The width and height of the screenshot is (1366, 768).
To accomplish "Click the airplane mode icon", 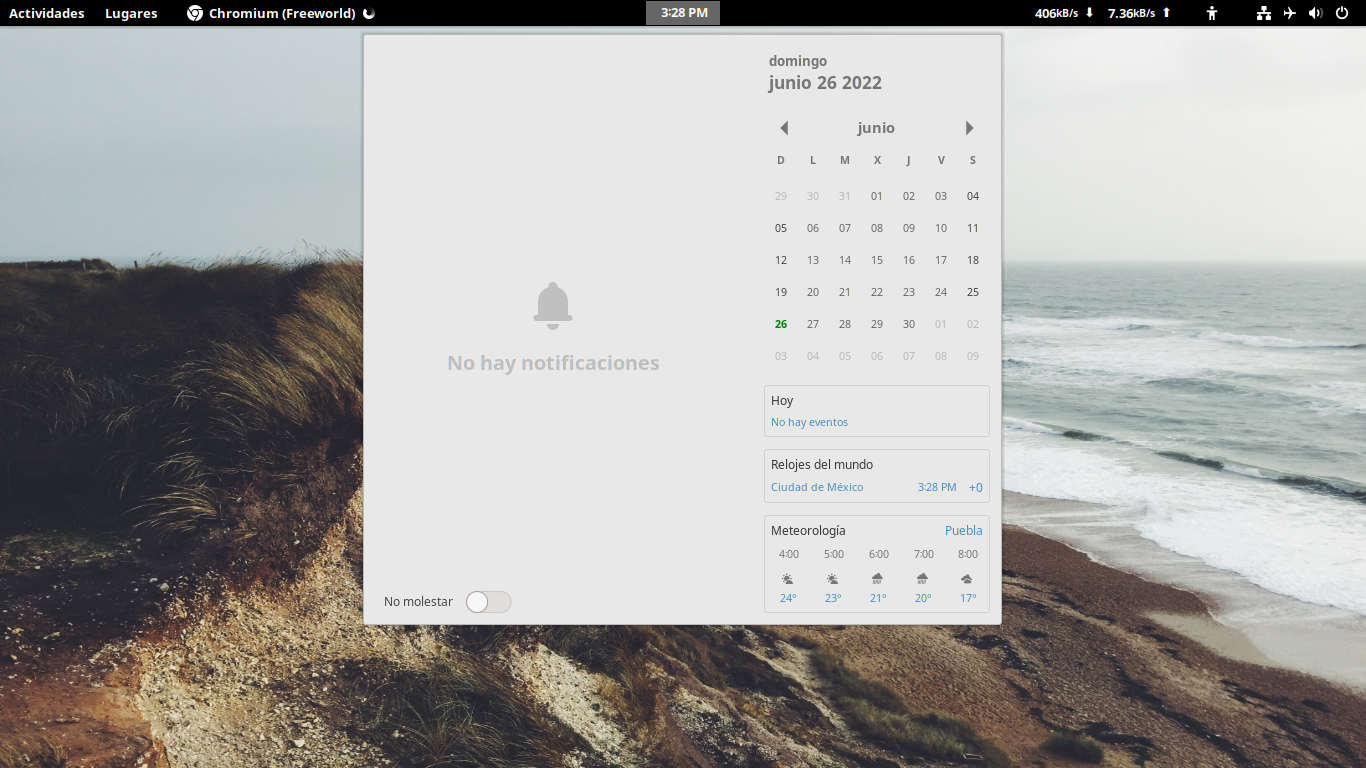I will click(1290, 13).
